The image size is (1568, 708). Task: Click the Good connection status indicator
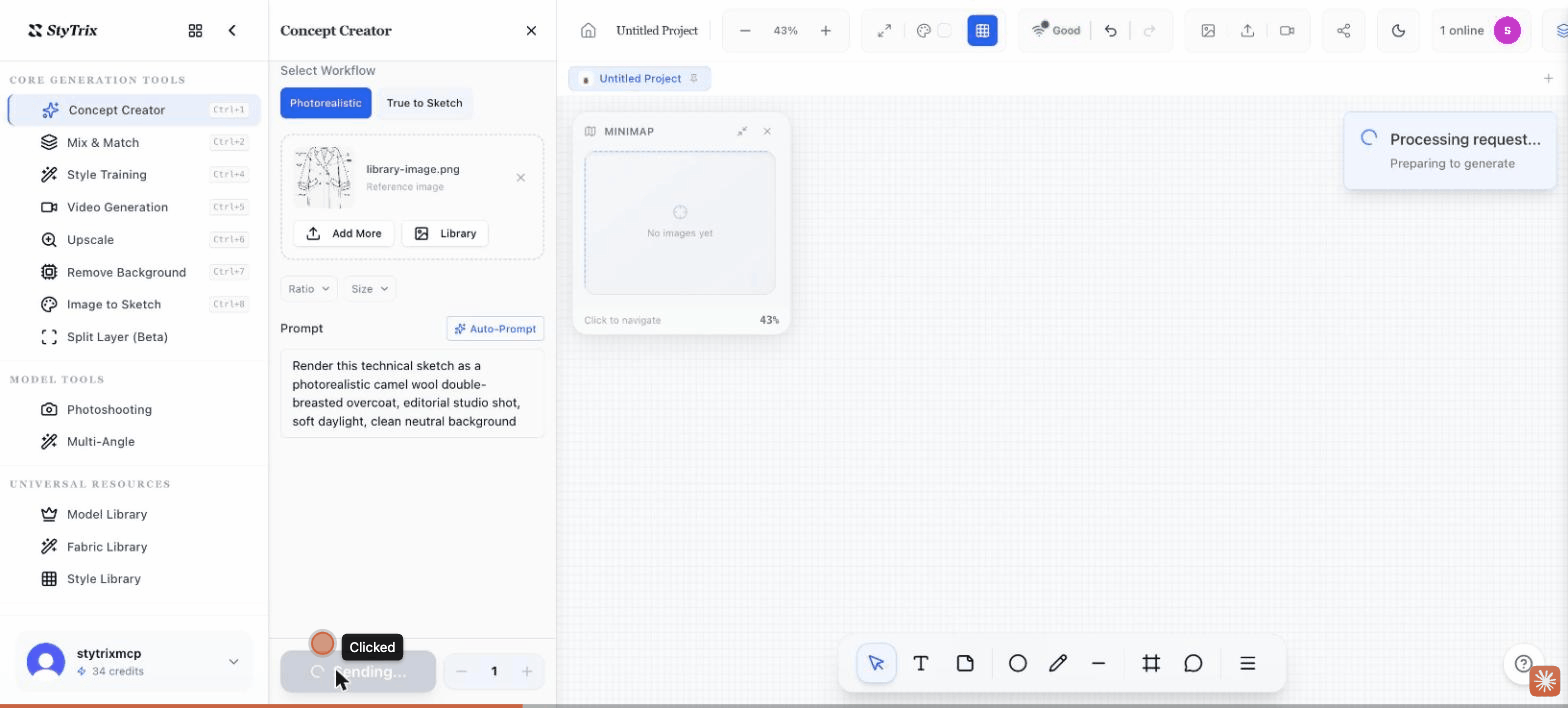1056,31
